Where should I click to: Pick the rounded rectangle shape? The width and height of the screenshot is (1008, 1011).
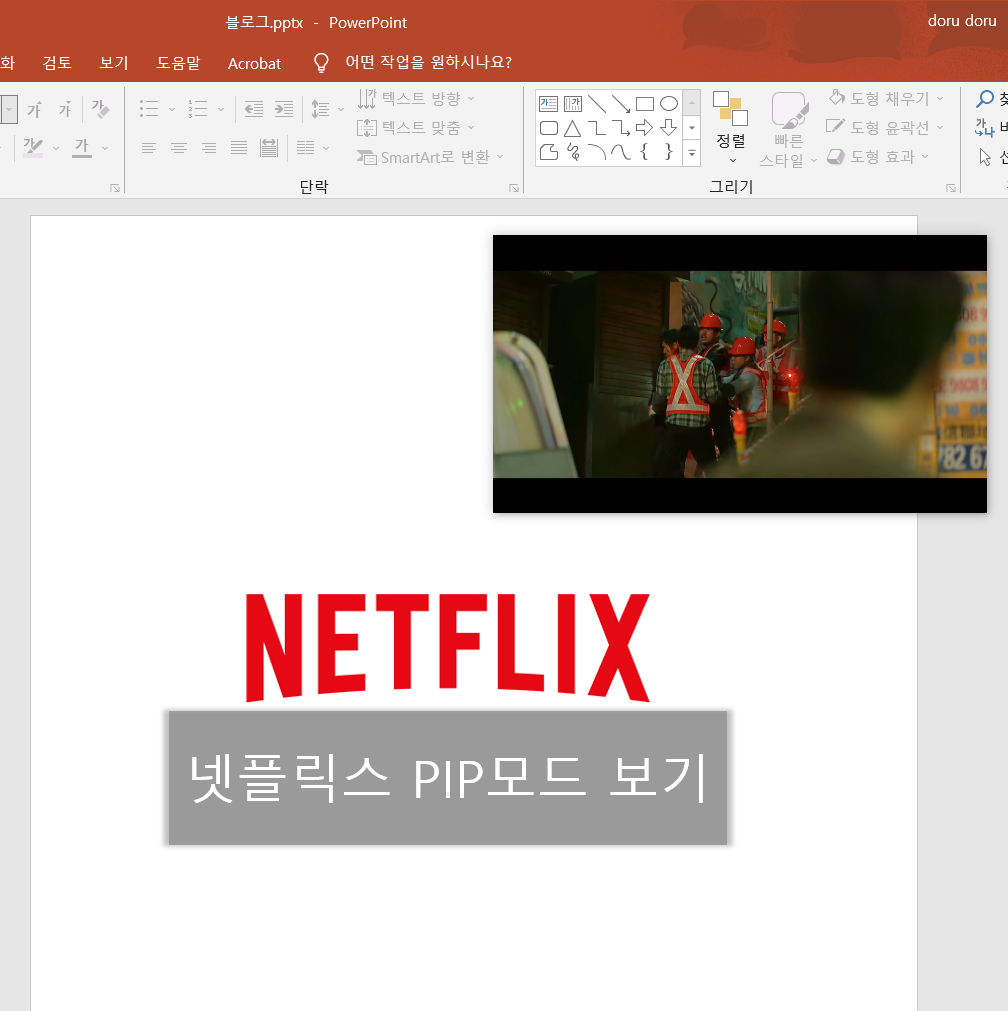pyautogui.click(x=548, y=128)
